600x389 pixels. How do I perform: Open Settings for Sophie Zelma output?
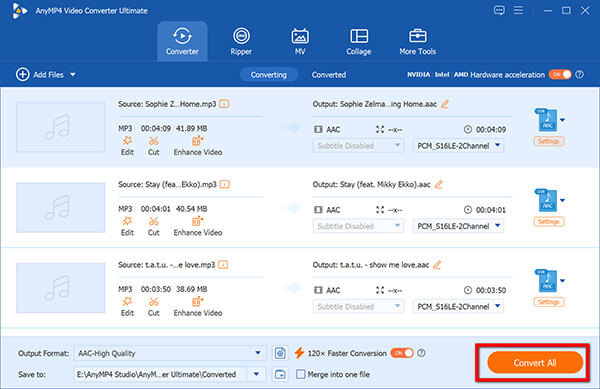tap(549, 141)
